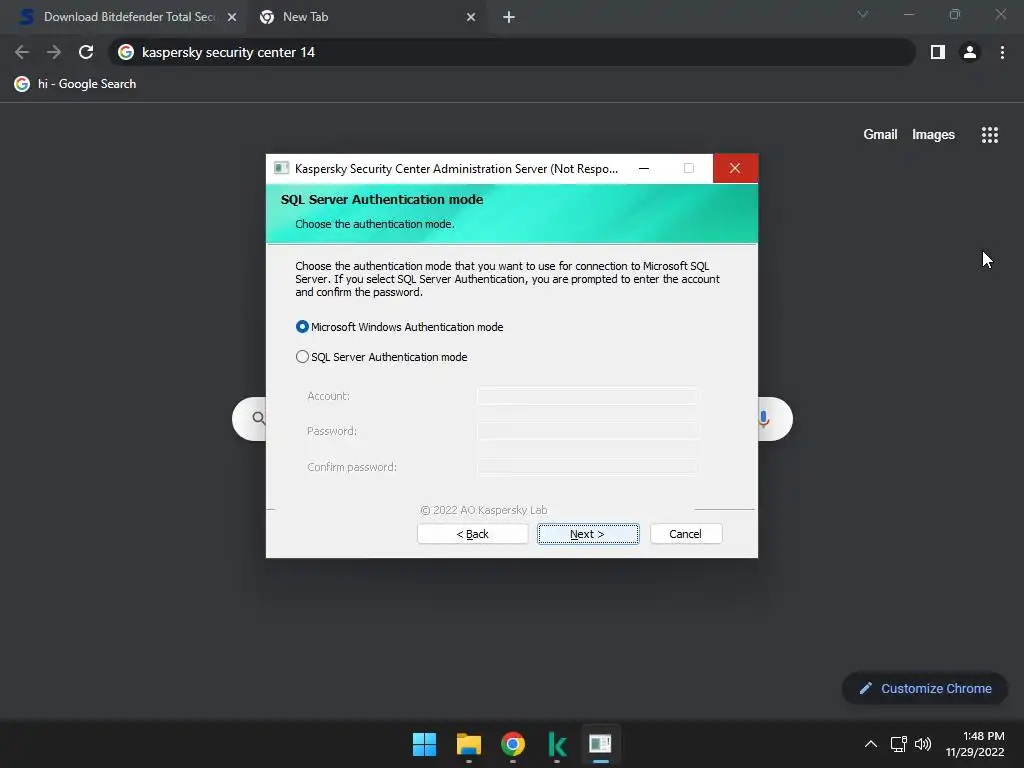Click the search magnifier icon on Google
This screenshot has height=768, width=1024.
(259, 418)
